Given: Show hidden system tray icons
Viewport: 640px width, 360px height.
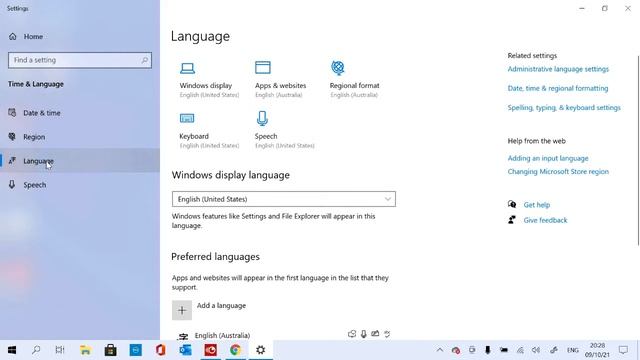Looking at the screenshot, I should point(440,350).
